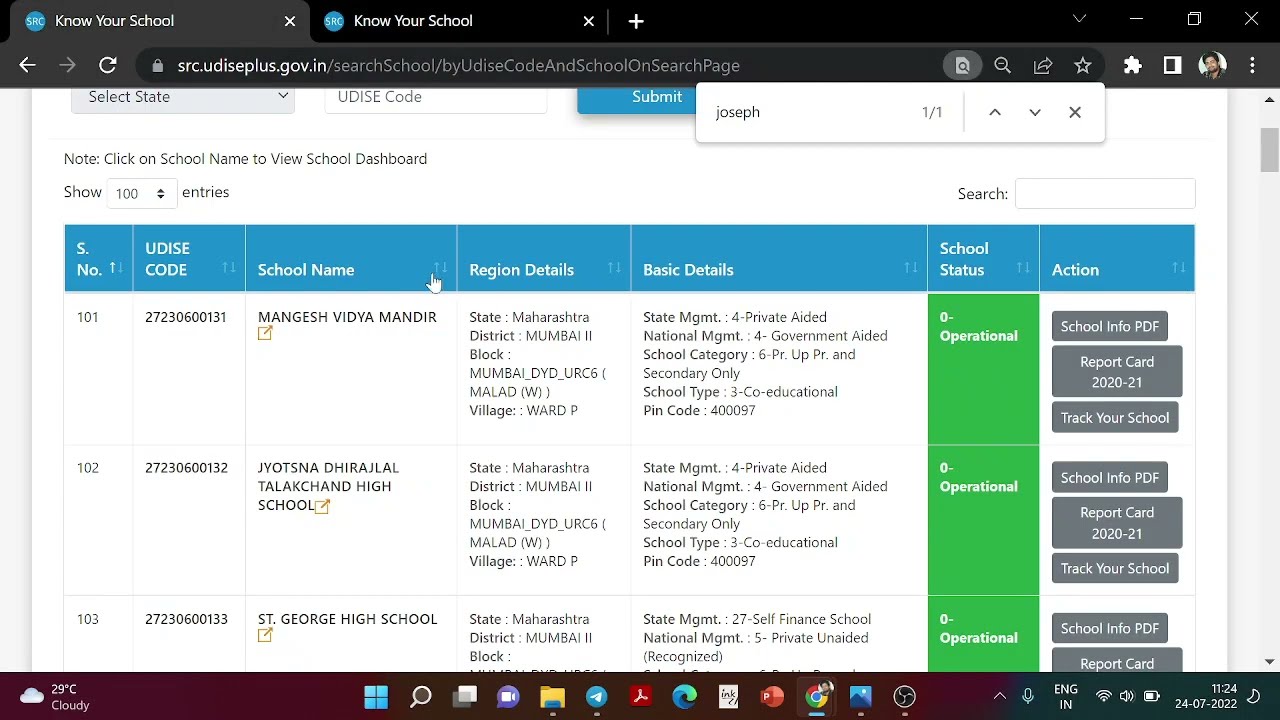Go to previous find result

tap(994, 112)
